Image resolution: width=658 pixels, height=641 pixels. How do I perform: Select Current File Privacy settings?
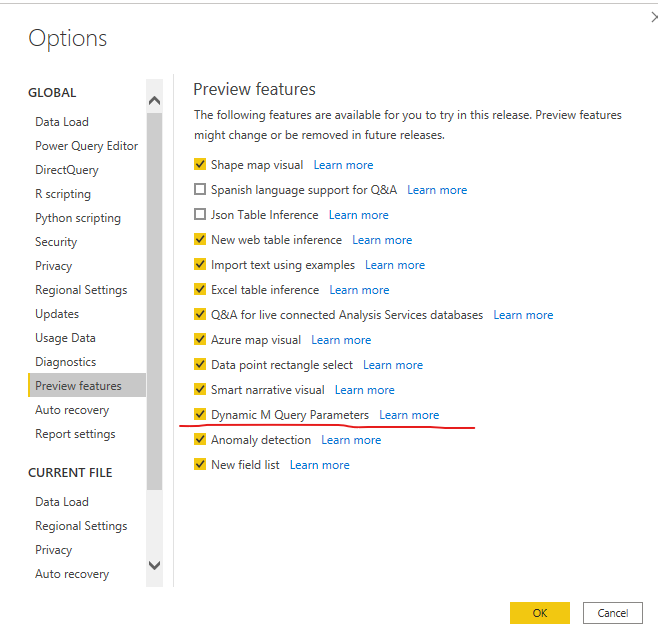click(x=54, y=549)
